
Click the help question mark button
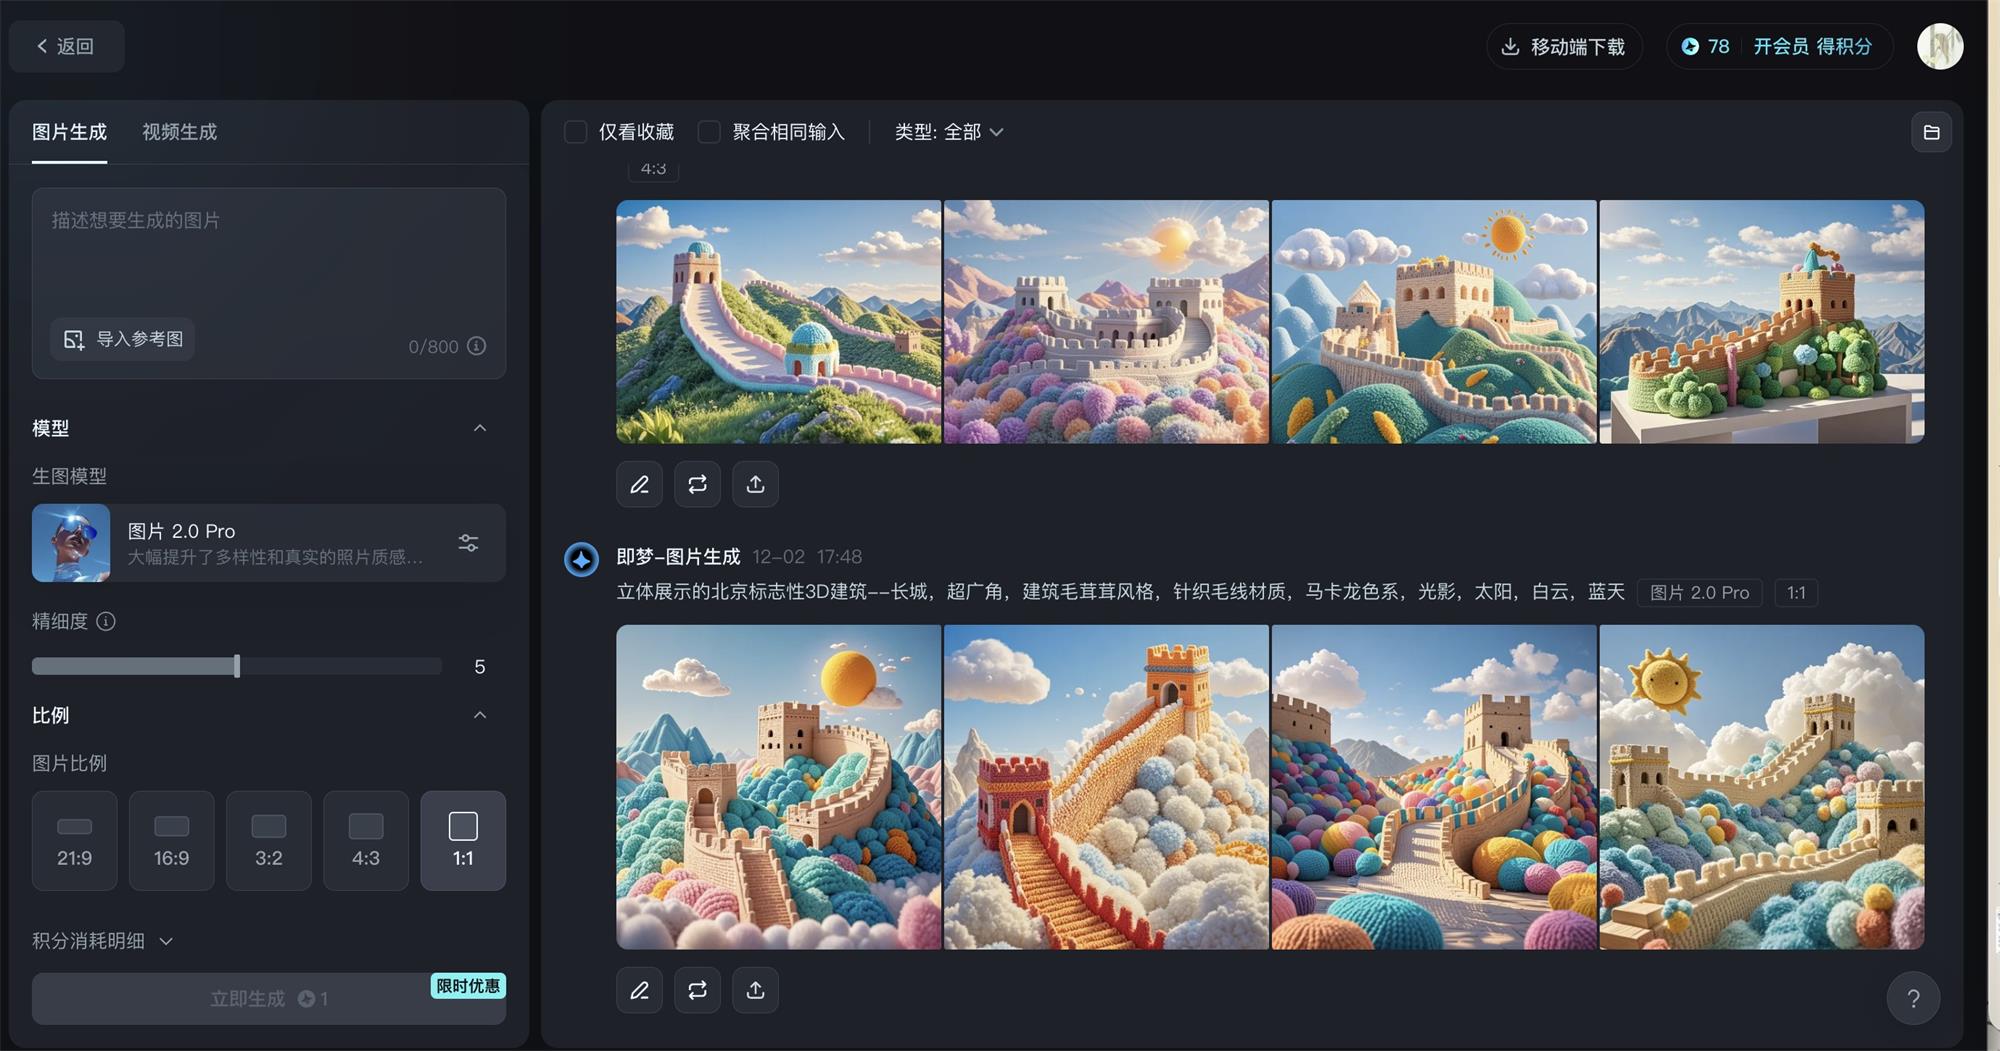(1912, 998)
